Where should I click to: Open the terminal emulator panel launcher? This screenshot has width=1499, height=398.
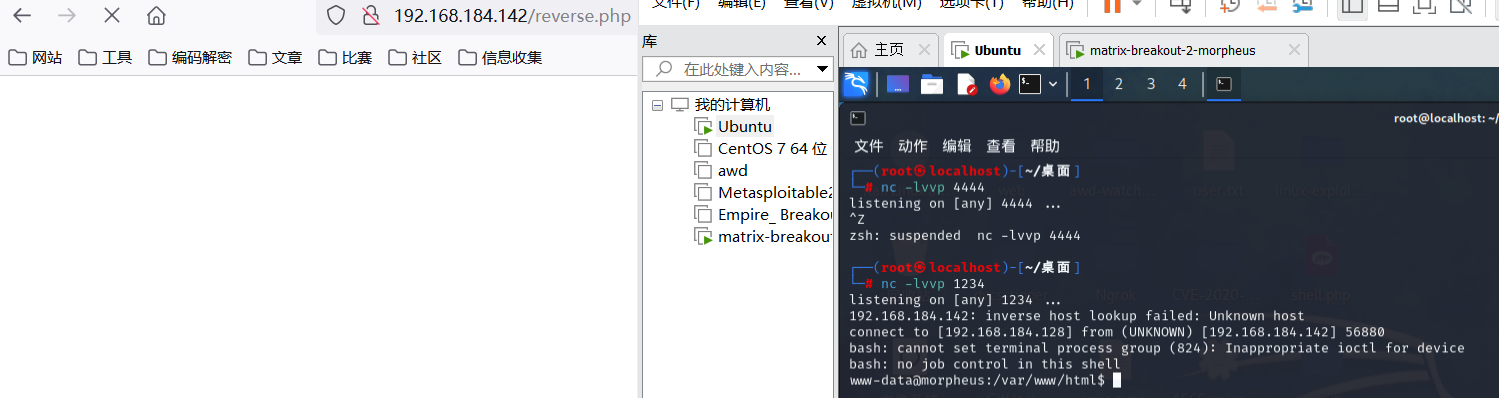tap(1030, 85)
